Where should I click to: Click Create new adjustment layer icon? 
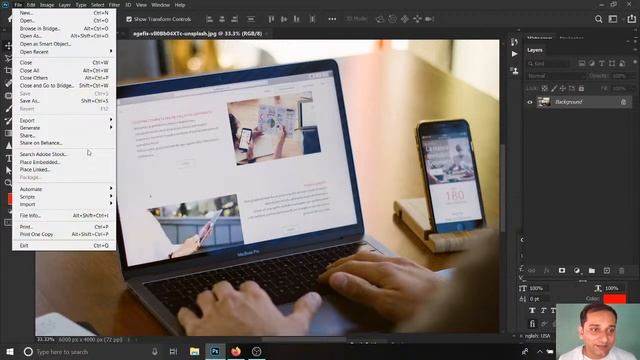(577, 270)
